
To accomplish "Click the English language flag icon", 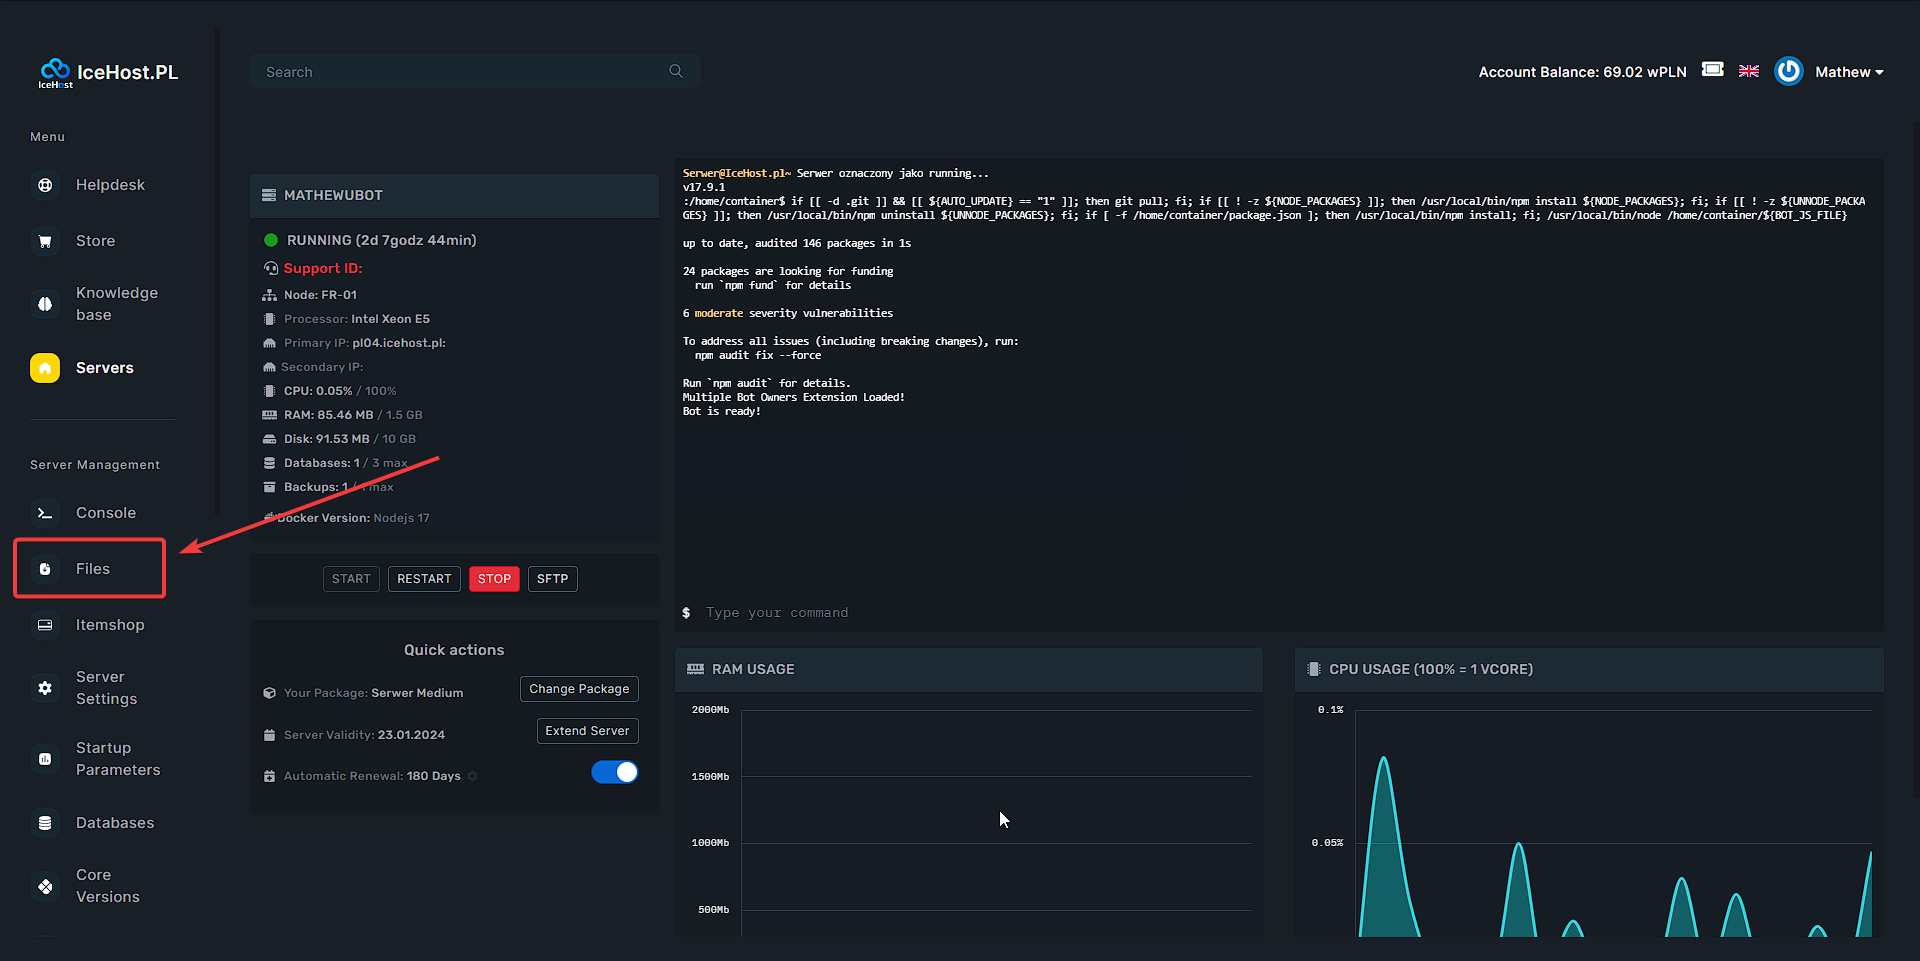I will (1749, 71).
